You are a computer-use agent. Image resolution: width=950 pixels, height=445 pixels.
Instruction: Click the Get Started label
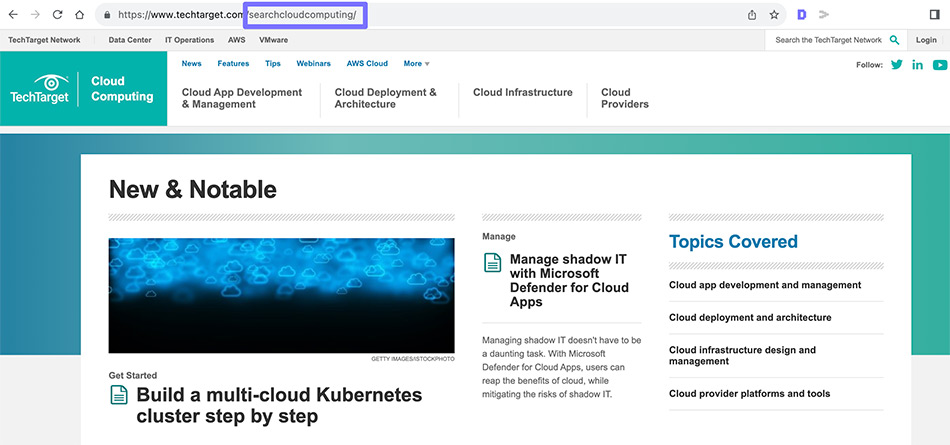click(x=133, y=375)
